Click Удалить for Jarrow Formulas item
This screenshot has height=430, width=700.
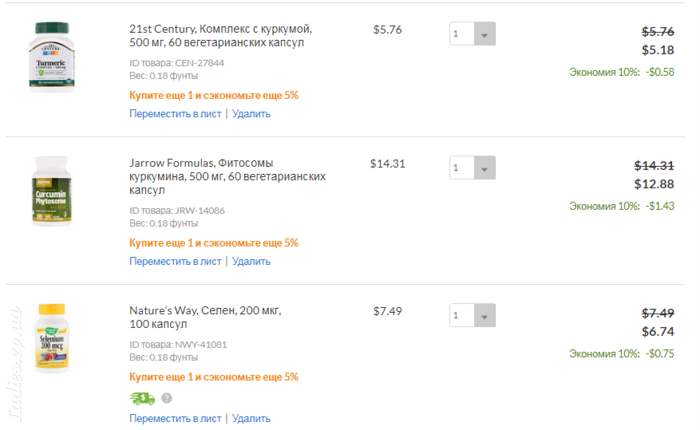click(x=251, y=261)
